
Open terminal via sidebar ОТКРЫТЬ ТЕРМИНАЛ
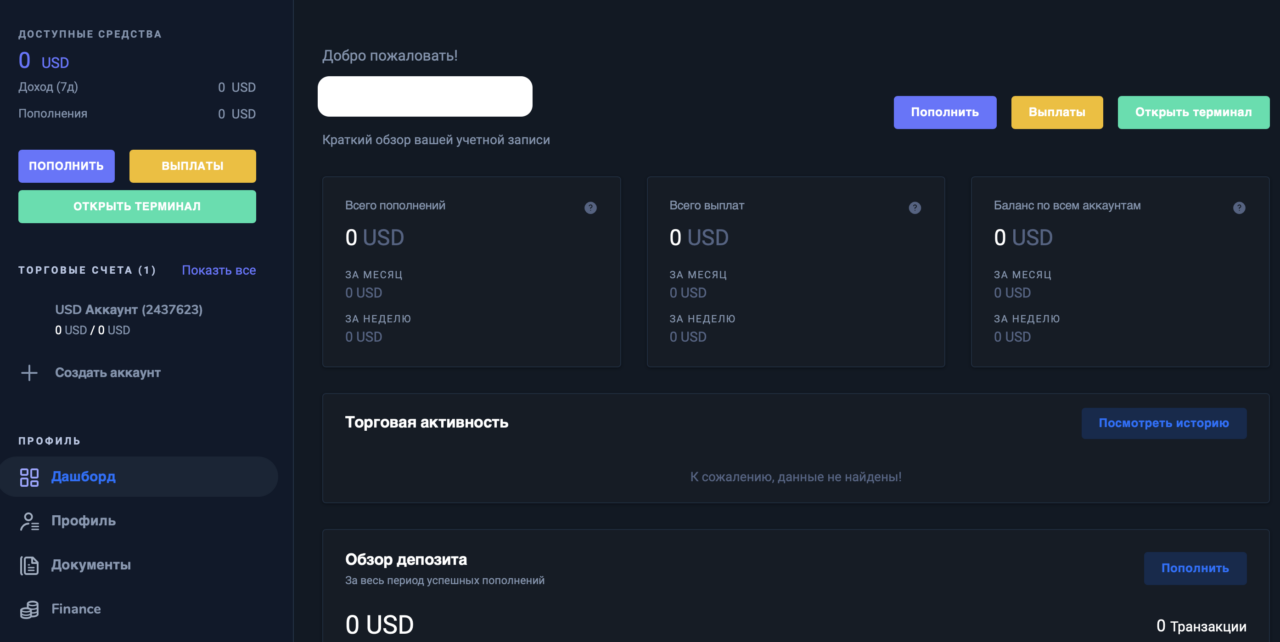point(137,206)
